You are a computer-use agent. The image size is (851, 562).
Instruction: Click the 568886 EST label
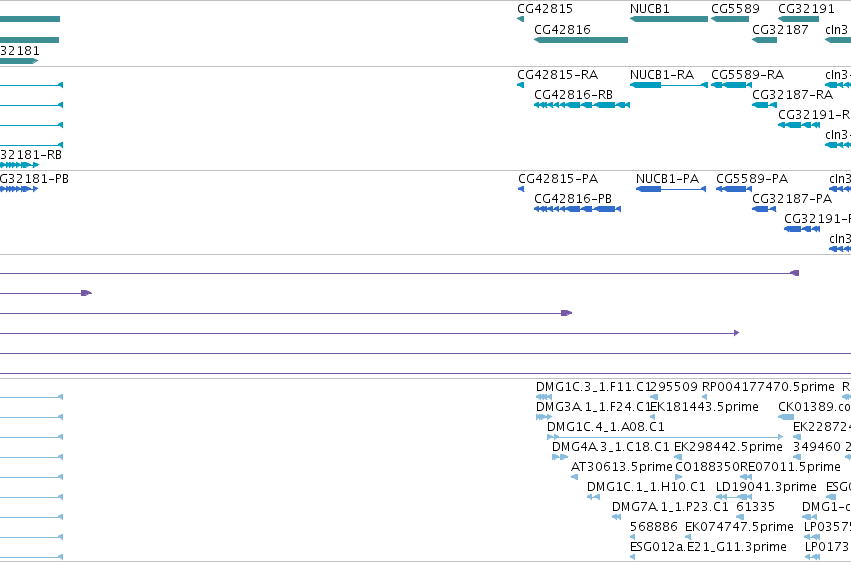tap(653, 527)
